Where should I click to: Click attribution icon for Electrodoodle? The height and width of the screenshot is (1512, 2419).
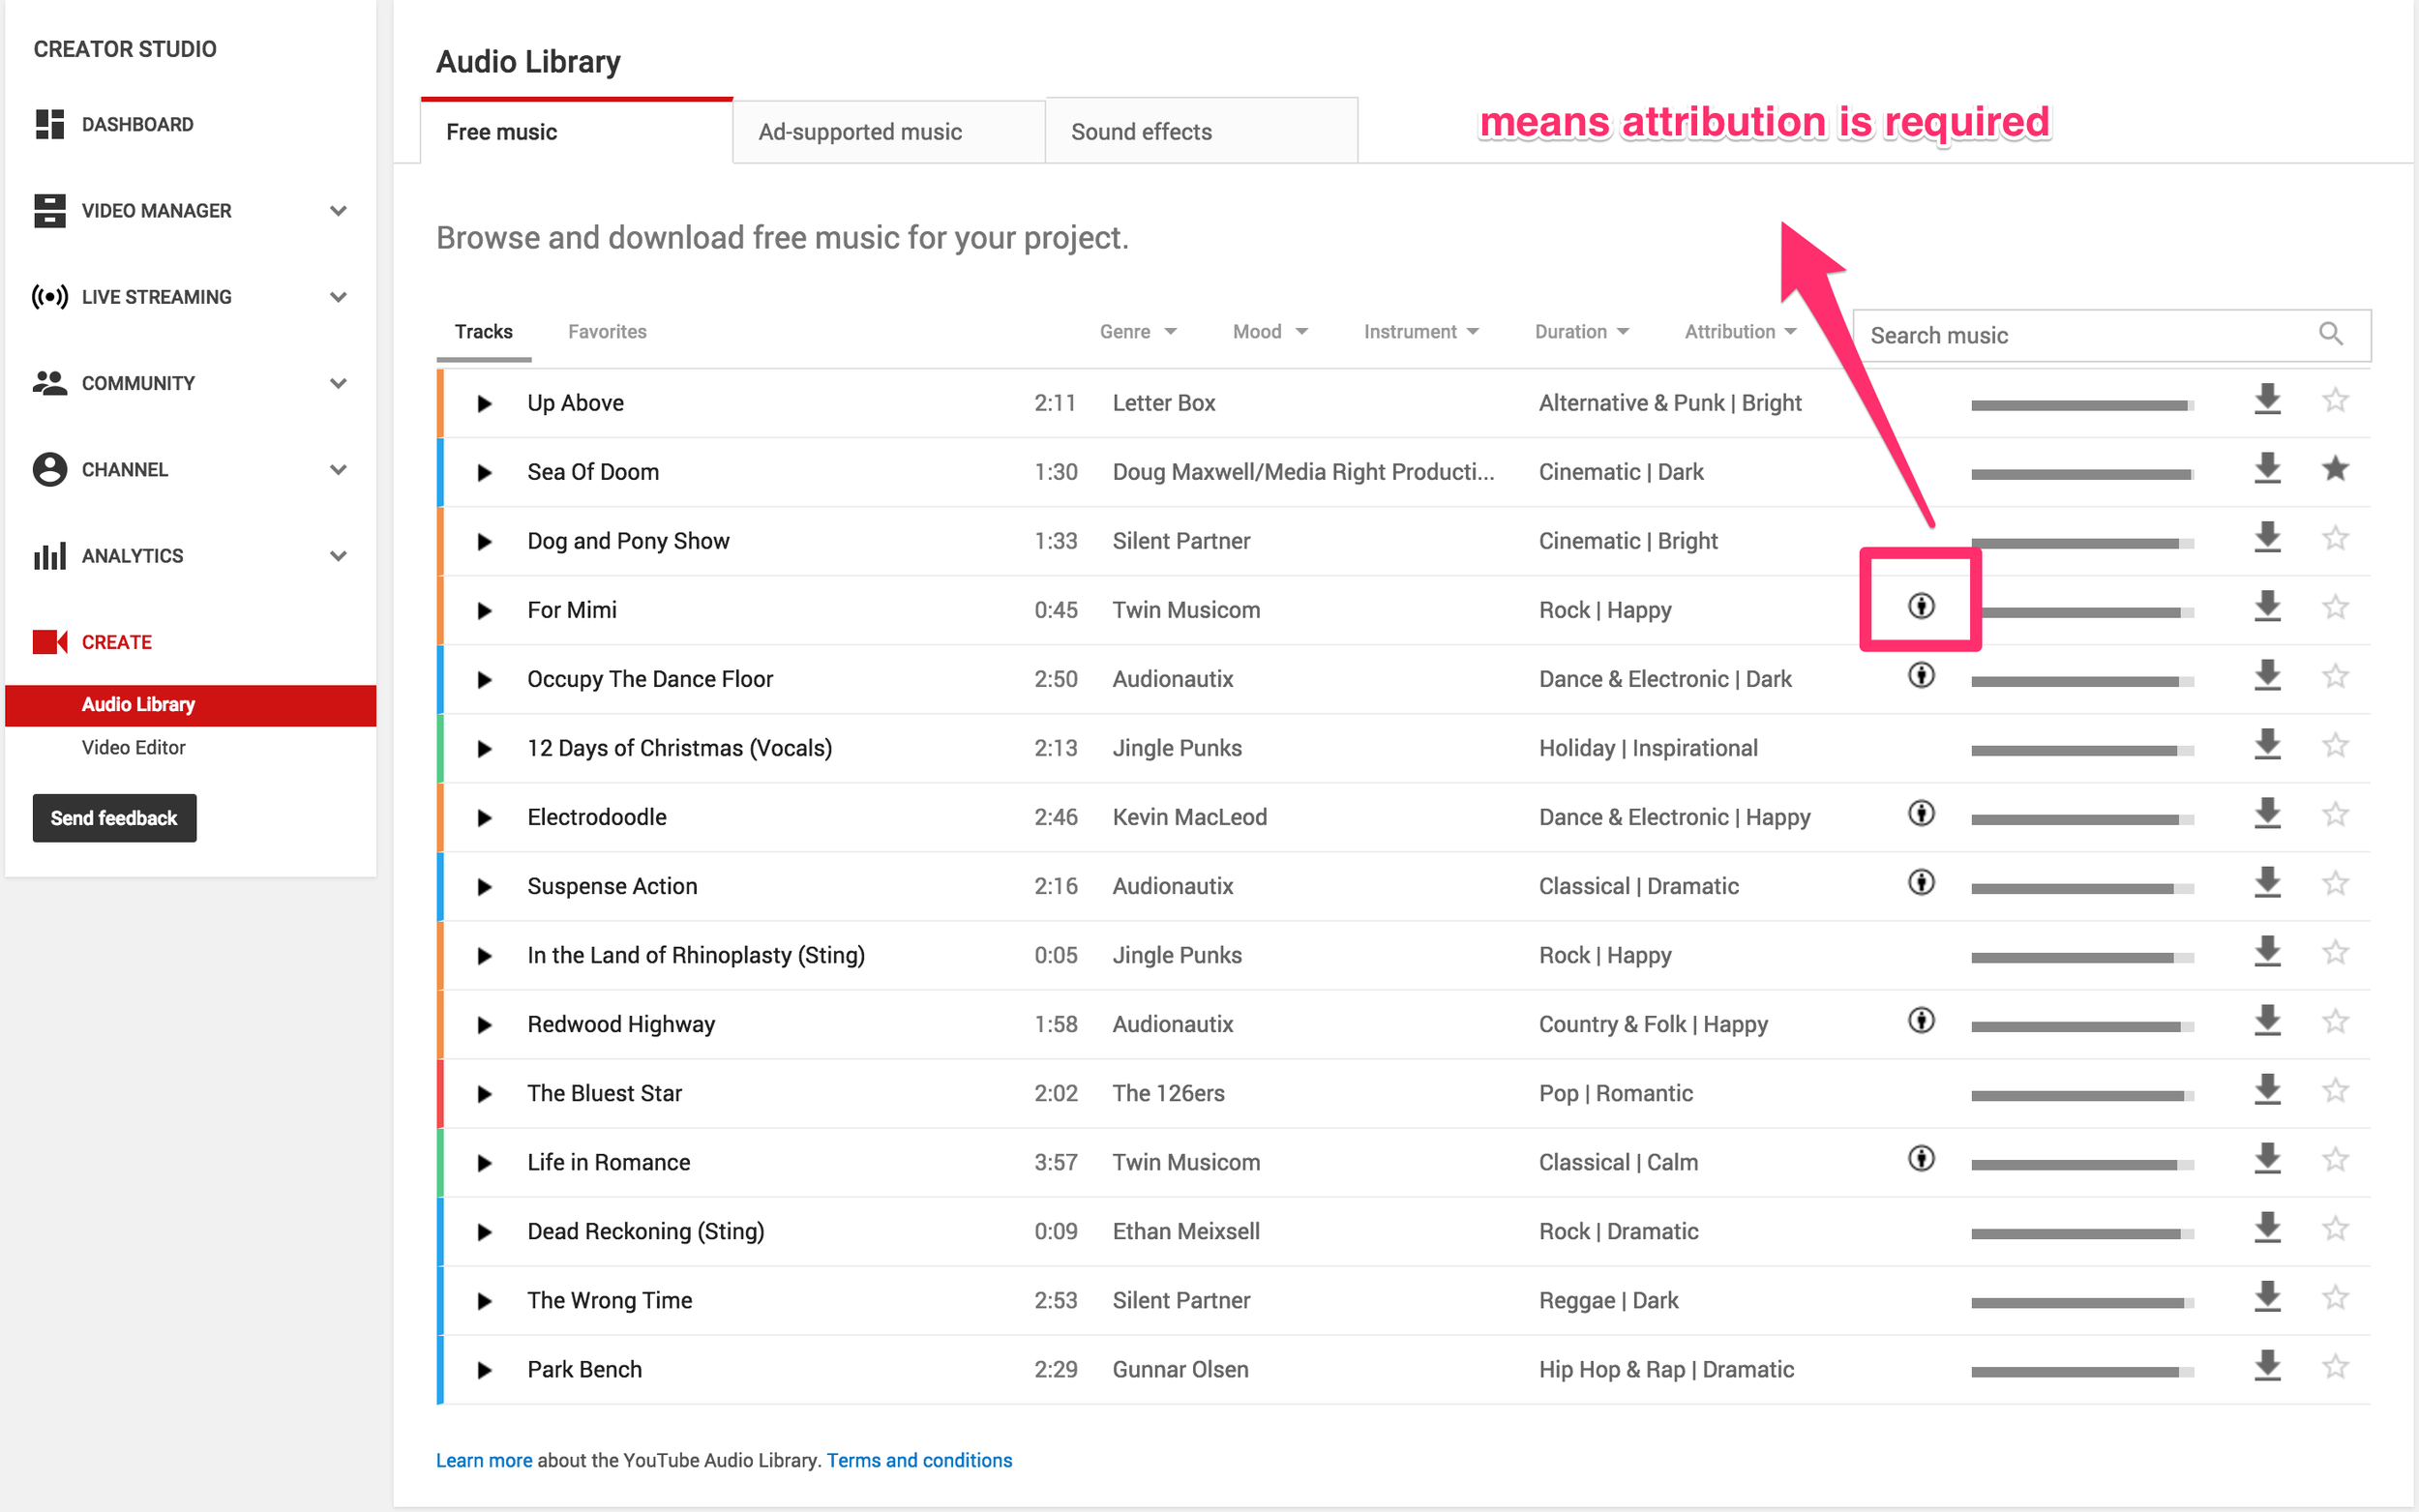tap(1921, 813)
